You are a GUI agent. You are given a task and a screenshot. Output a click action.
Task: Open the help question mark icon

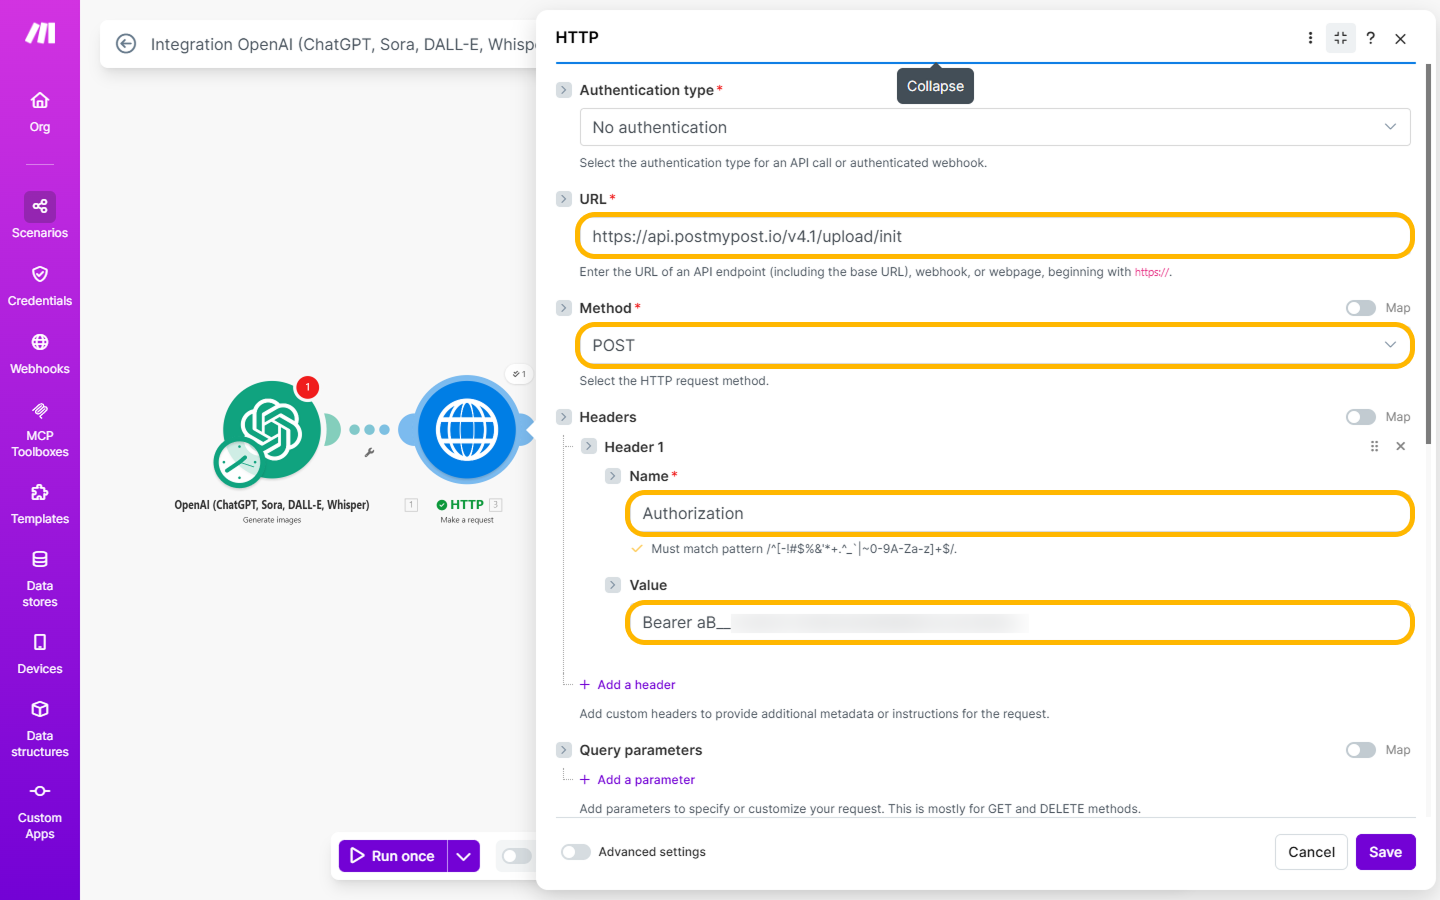coord(1370,38)
